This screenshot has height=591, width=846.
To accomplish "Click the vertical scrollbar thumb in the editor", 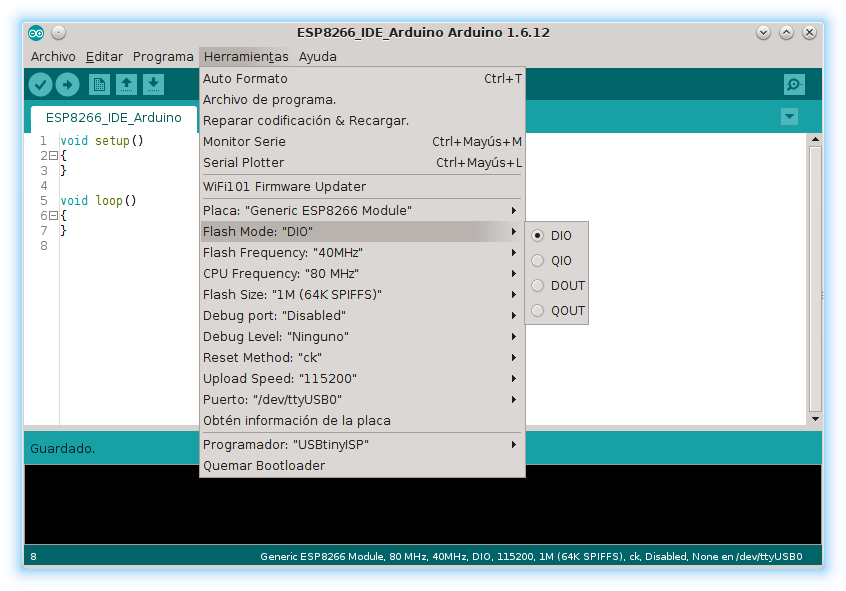I will (x=815, y=278).
